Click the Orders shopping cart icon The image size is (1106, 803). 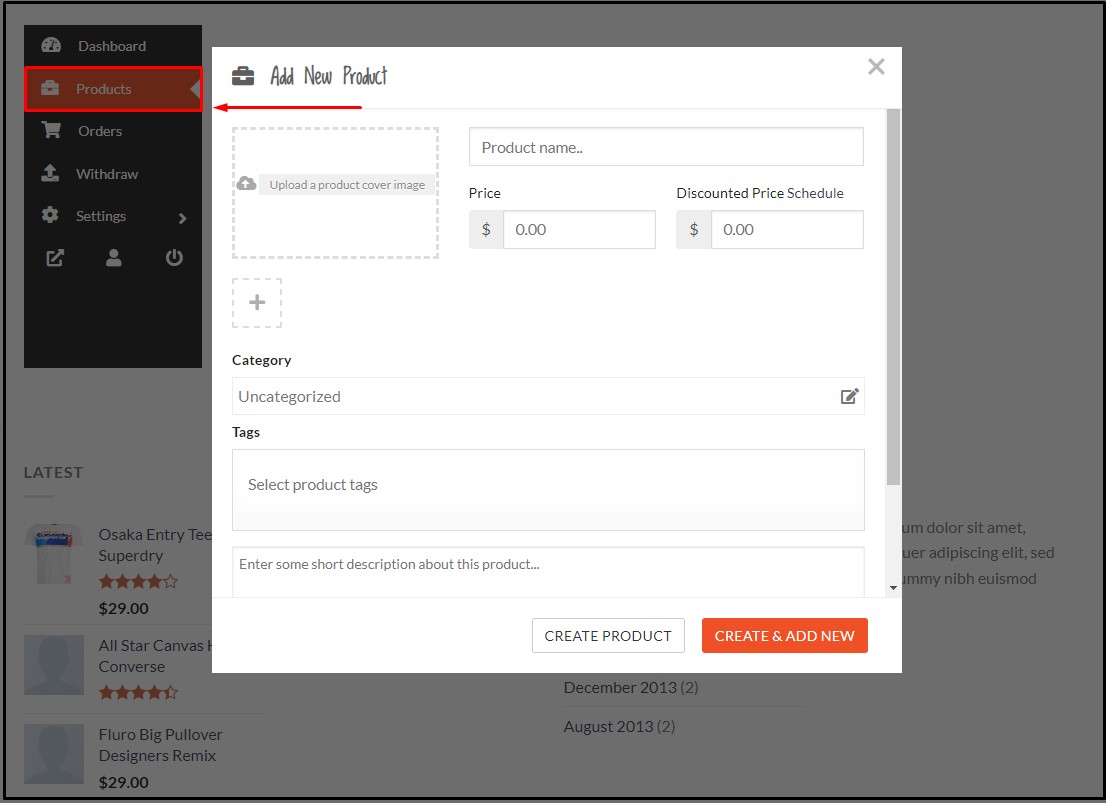click(x=51, y=130)
